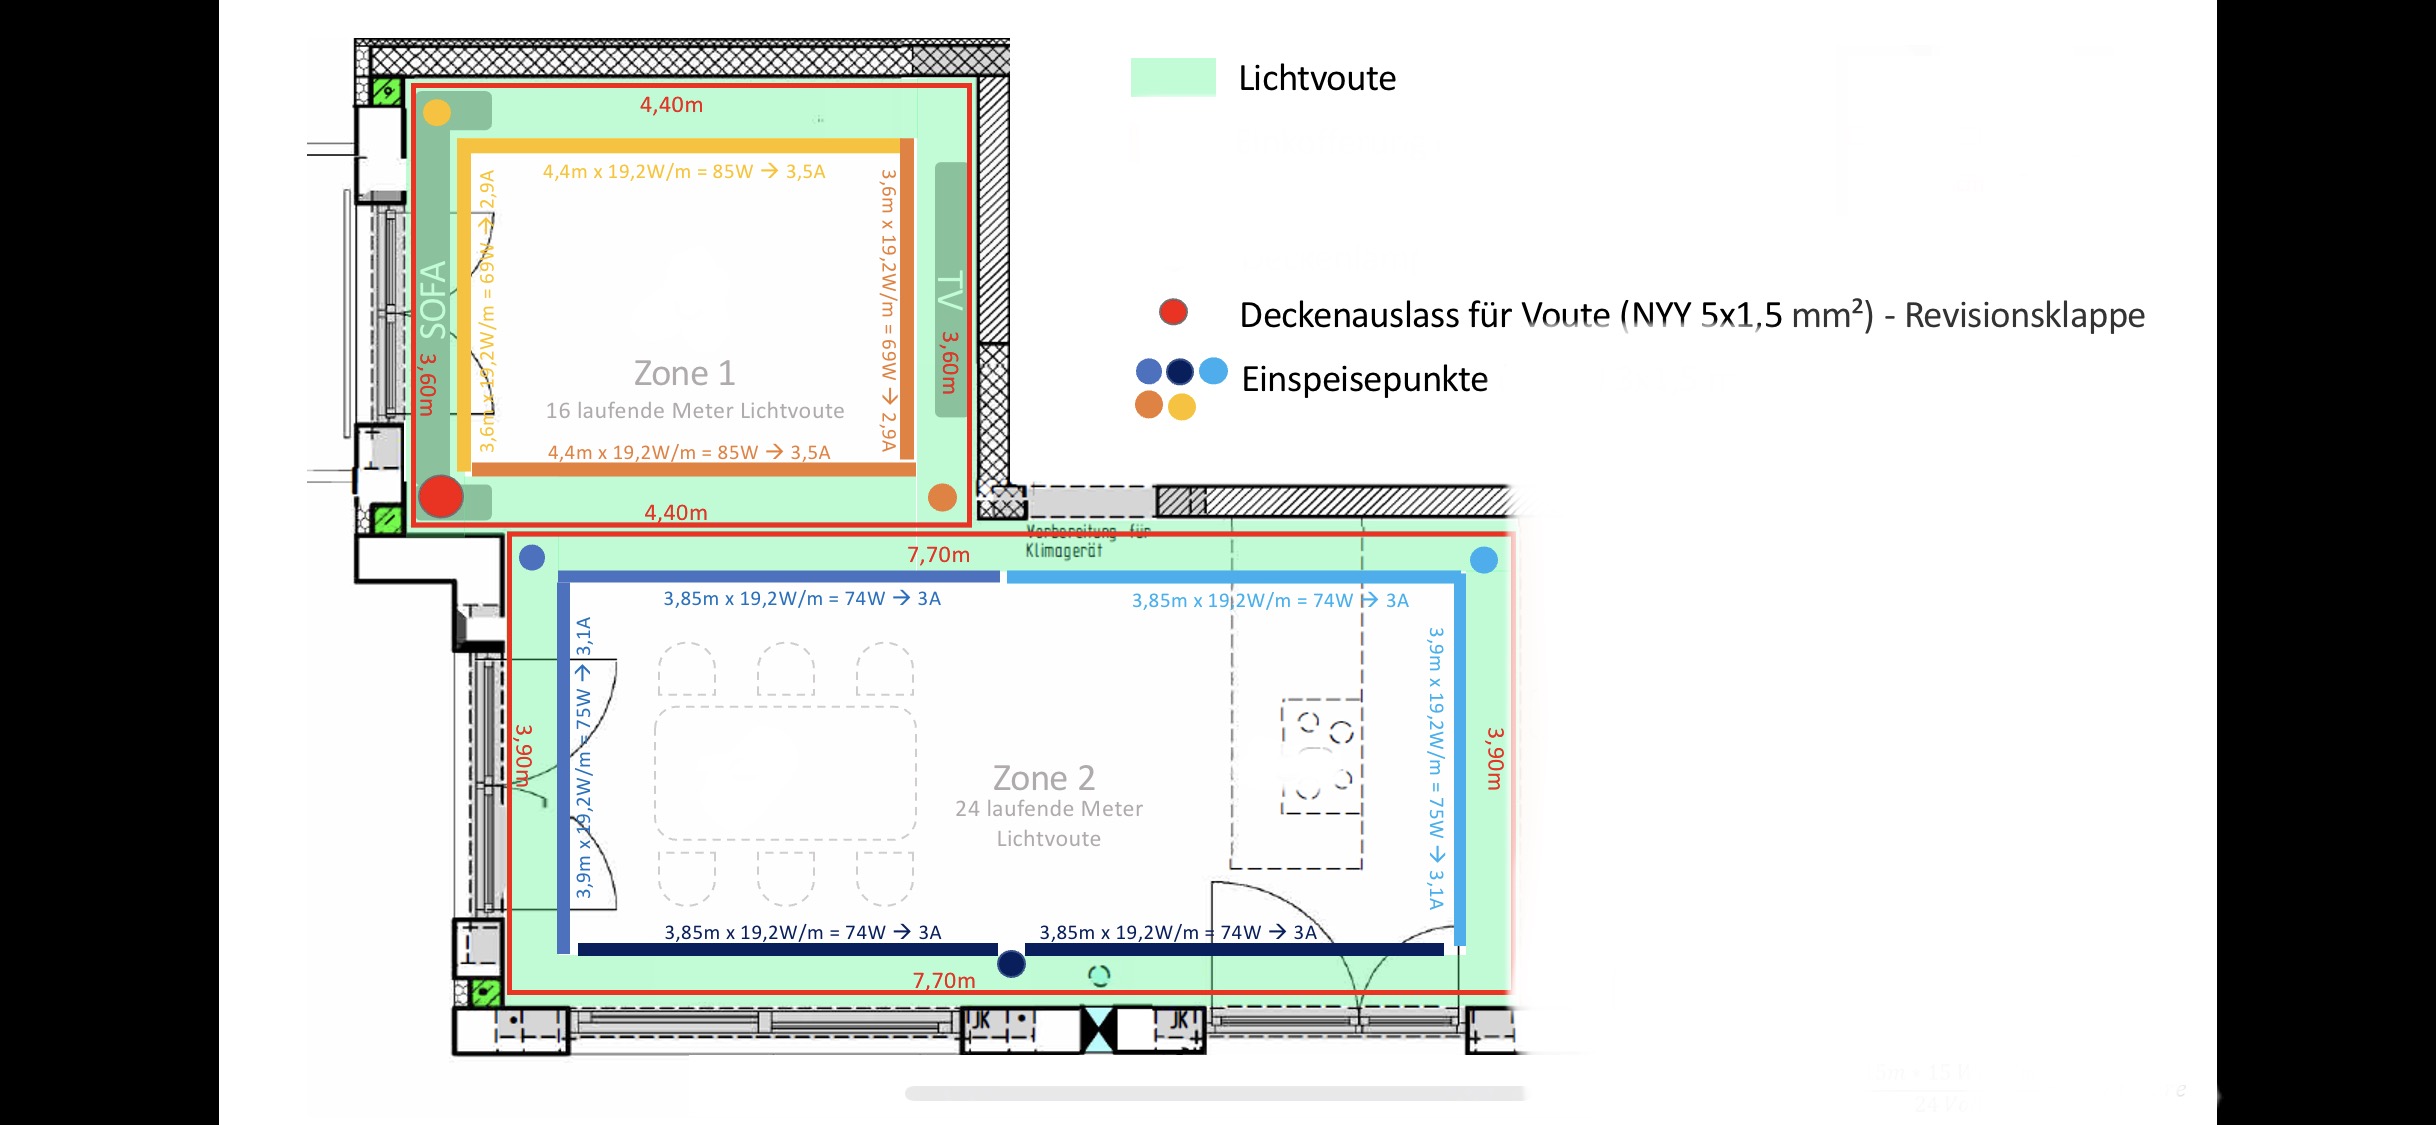The height and width of the screenshot is (1125, 2436).
Task: Click the cooktop burner symbol on kitchen island
Action: tap(1322, 756)
